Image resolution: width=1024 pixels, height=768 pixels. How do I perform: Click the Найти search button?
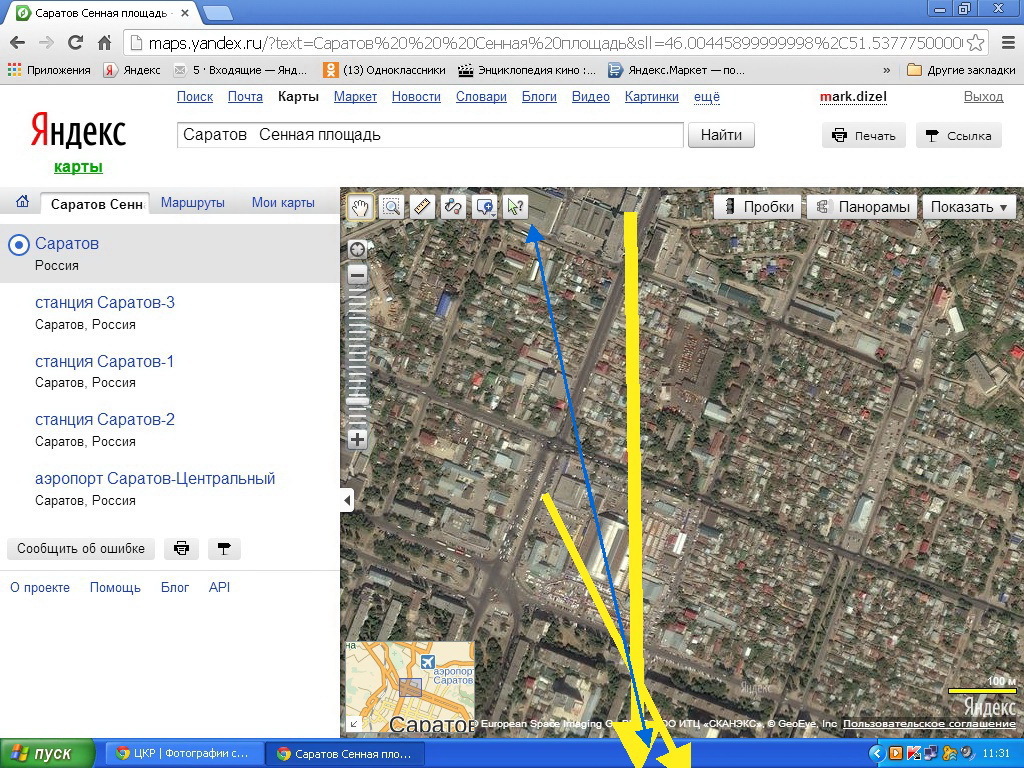tap(721, 135)
